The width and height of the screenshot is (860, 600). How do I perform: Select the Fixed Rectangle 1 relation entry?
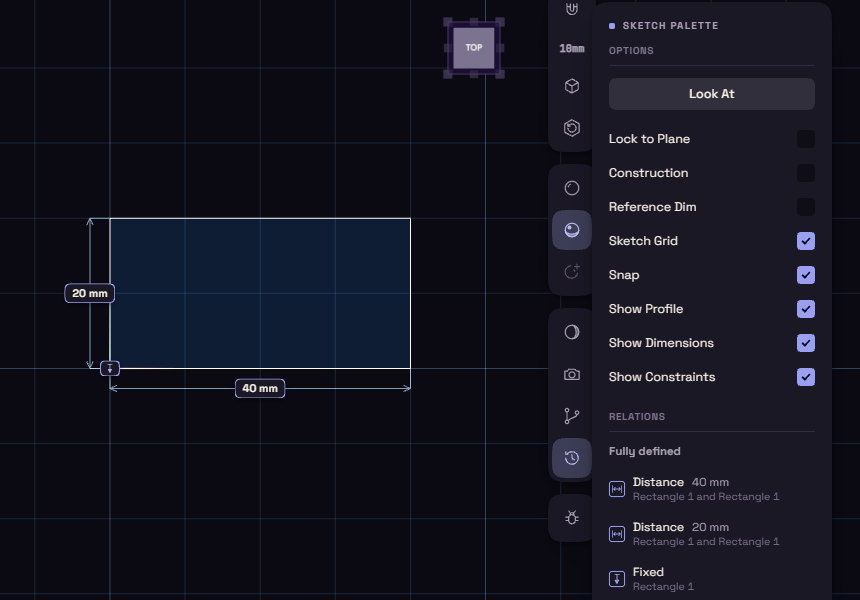click(711, 579)
